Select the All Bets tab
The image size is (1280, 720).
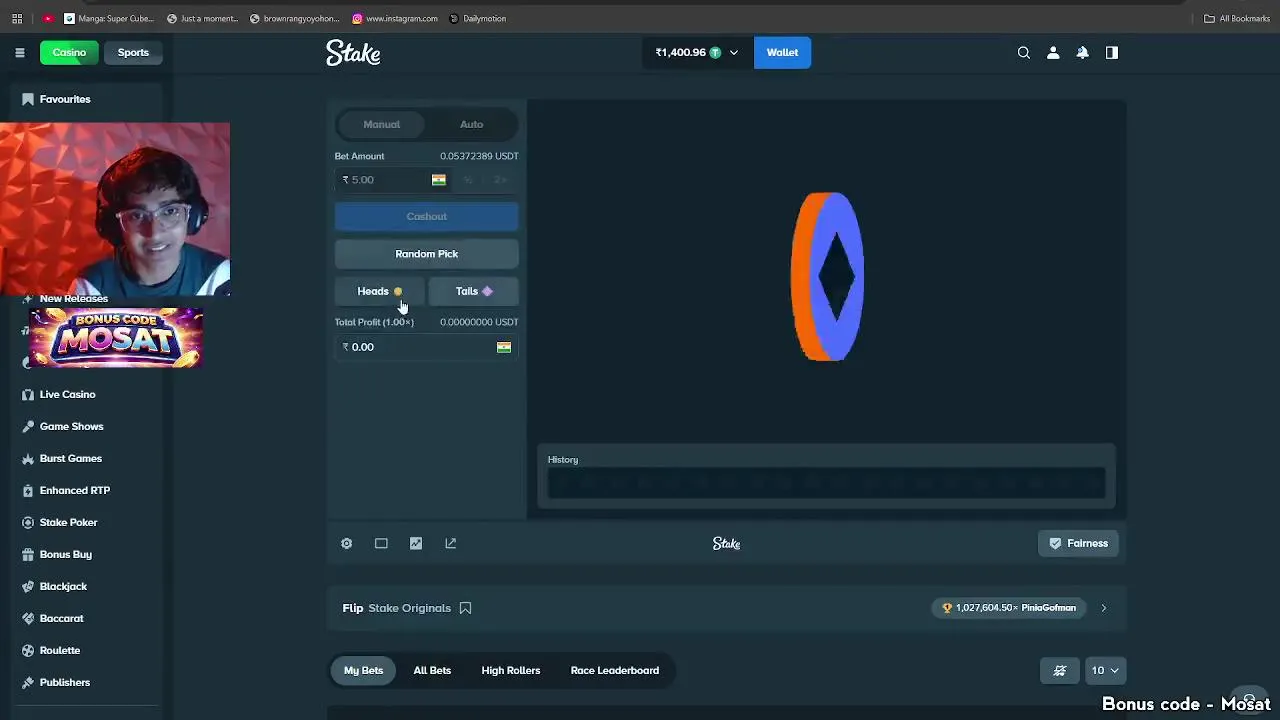pyautogui.click(x=432, y=670)
